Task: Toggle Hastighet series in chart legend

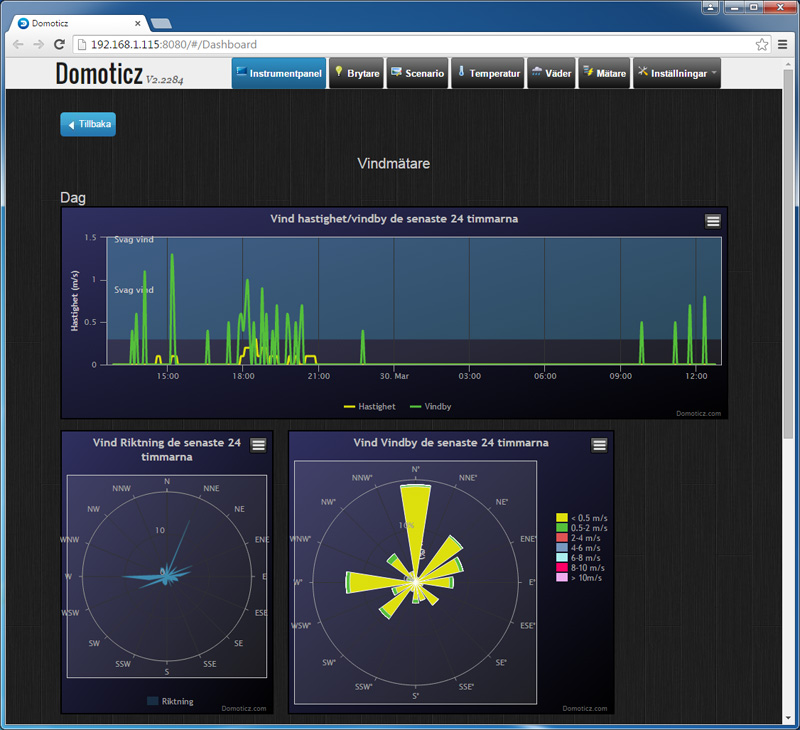Action: pos(370,407)
